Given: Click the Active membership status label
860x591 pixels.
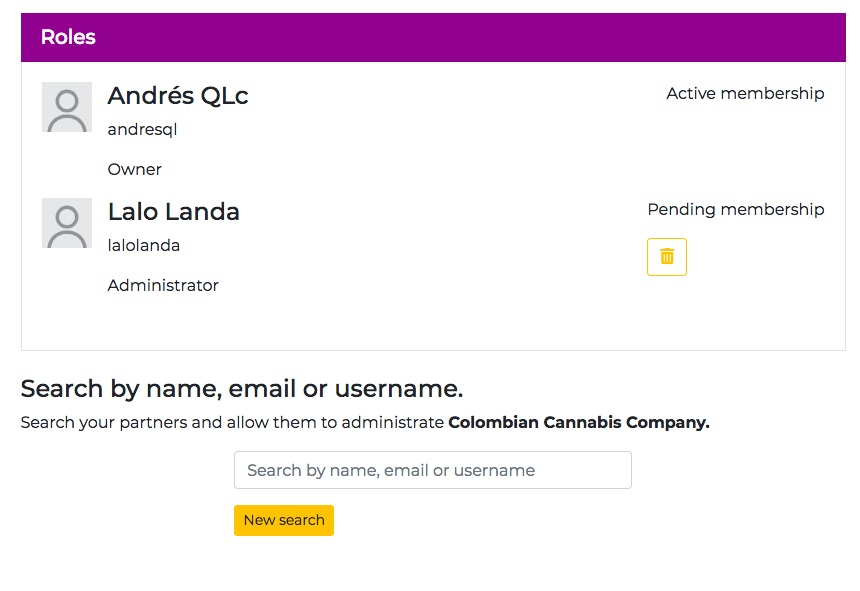Looking at the screenshot, I should pyautogui.click(x=745, y=93).
